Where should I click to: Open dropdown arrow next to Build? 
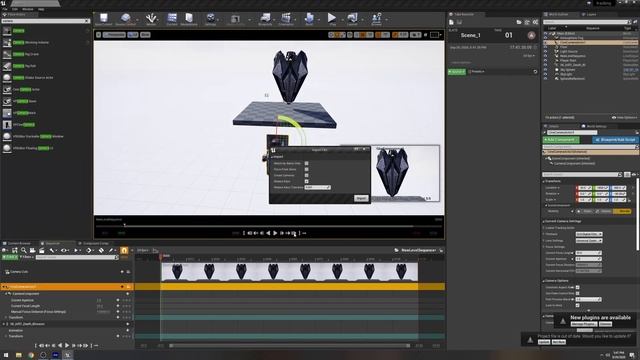(x=319, y=20)
